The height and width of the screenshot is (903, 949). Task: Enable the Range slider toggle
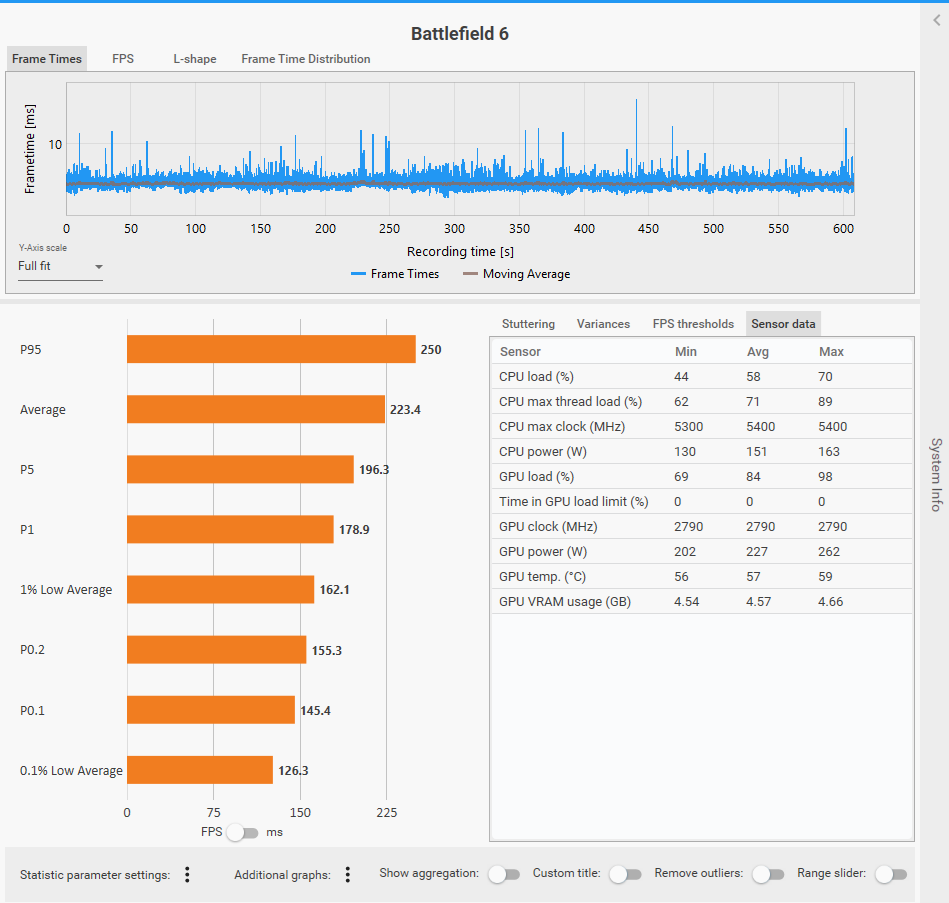tap(890, 874)
